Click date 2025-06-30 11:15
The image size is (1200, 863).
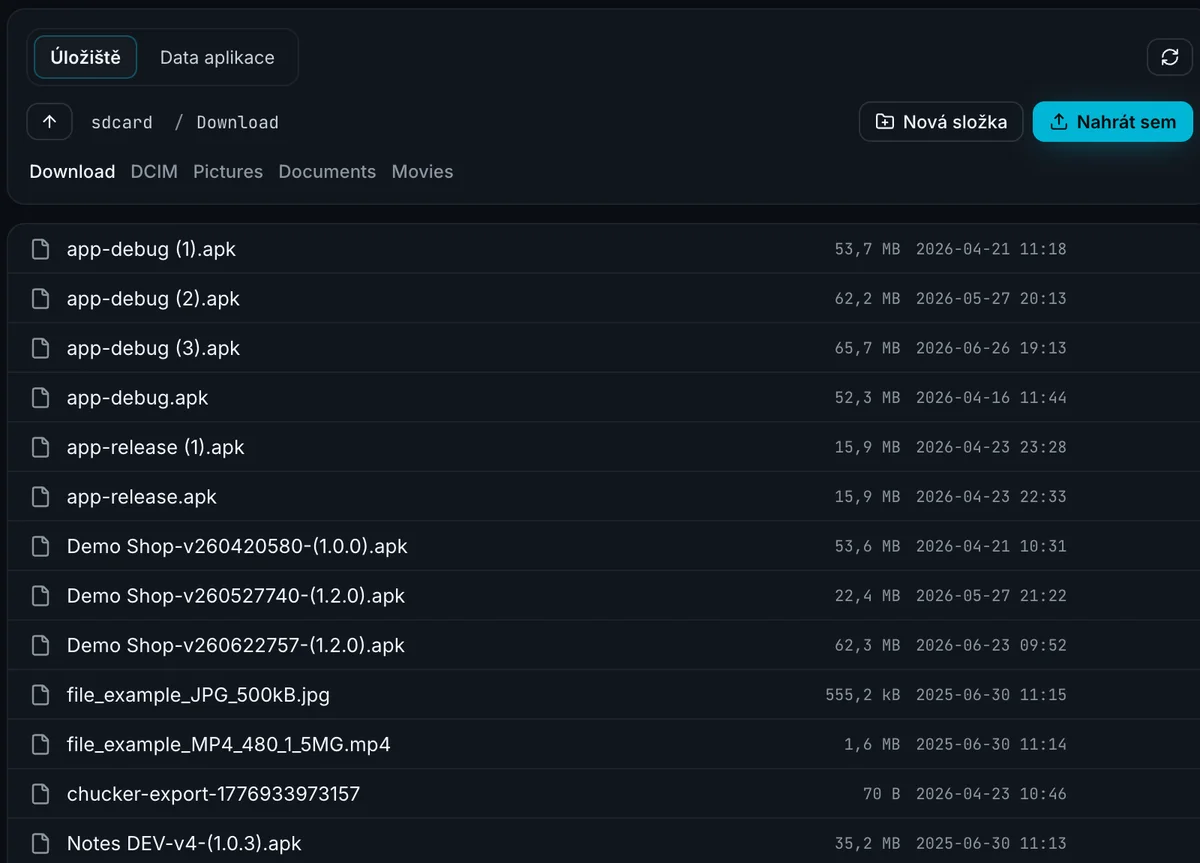click(x=991, y=695)
